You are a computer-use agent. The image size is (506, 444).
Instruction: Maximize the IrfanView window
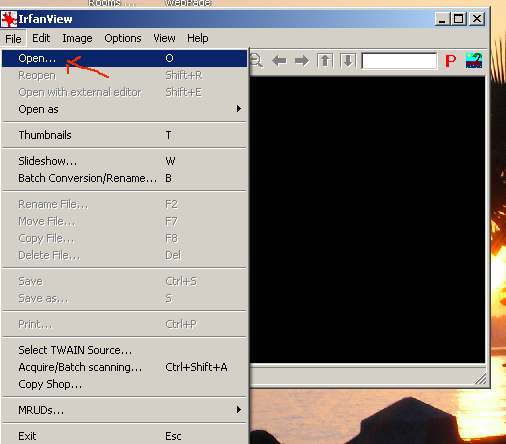(x=459, y=19)
